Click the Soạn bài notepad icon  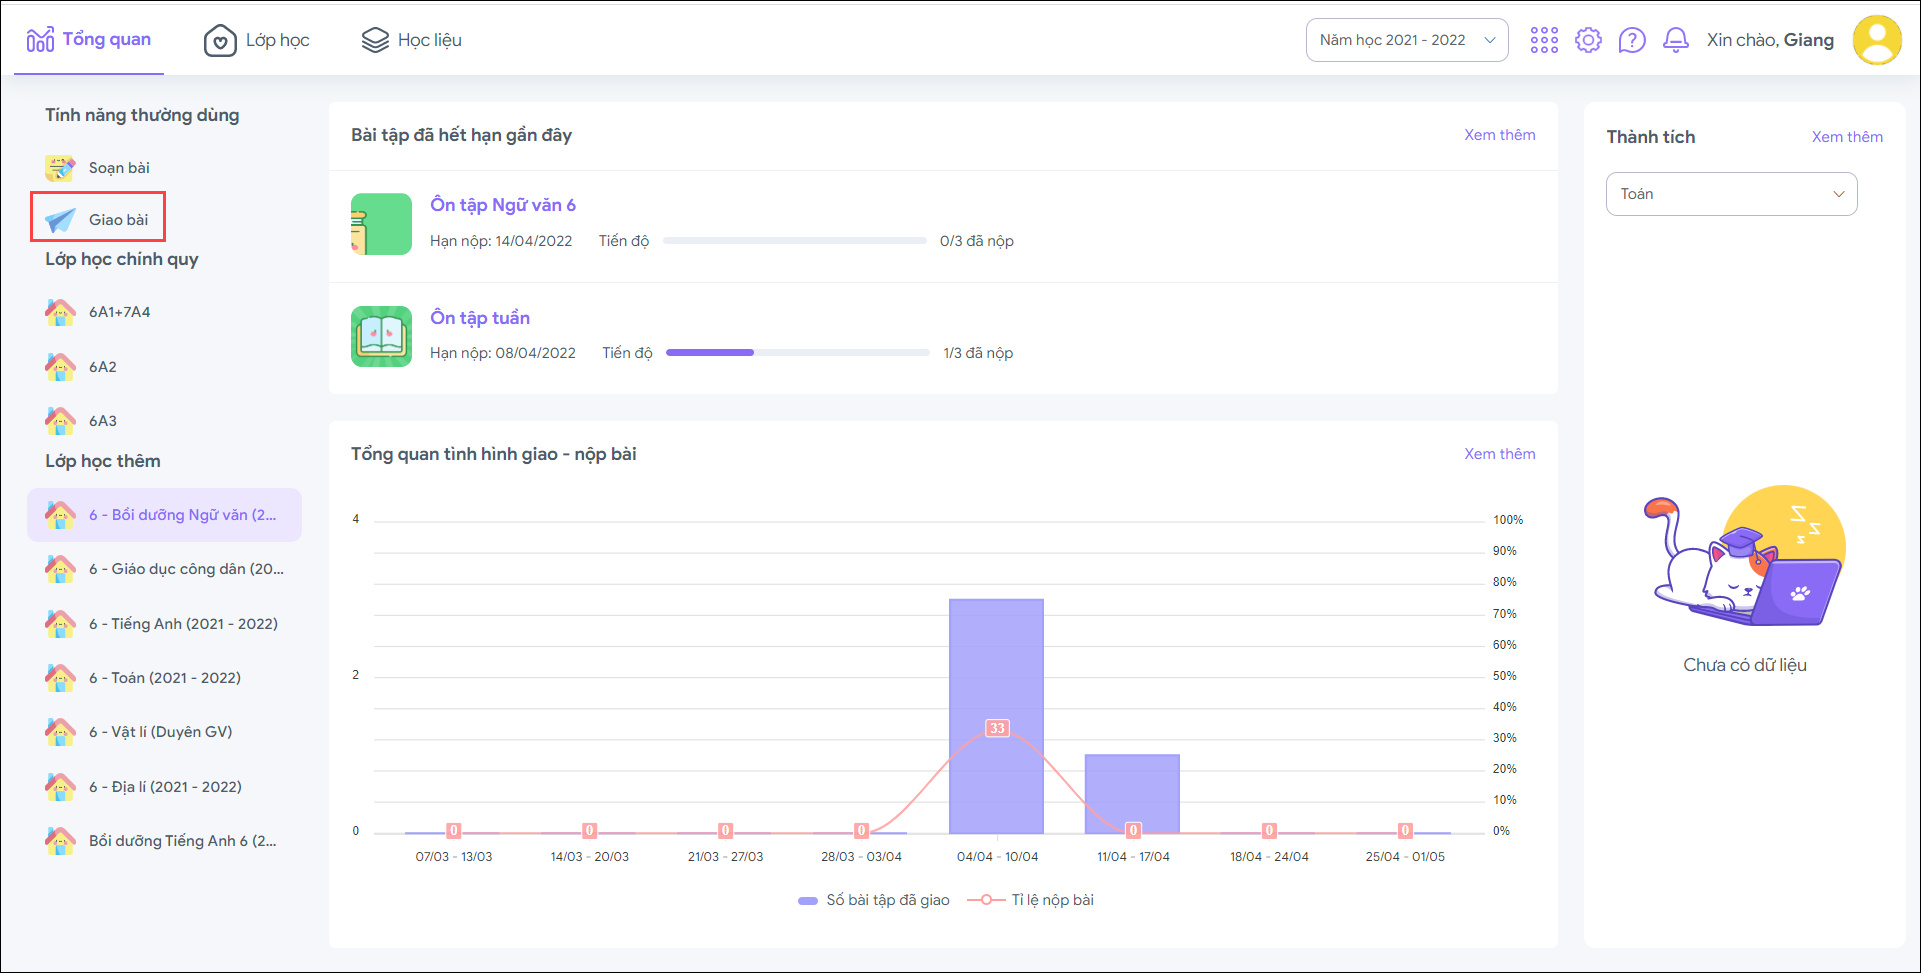click(x=60, y=167)
